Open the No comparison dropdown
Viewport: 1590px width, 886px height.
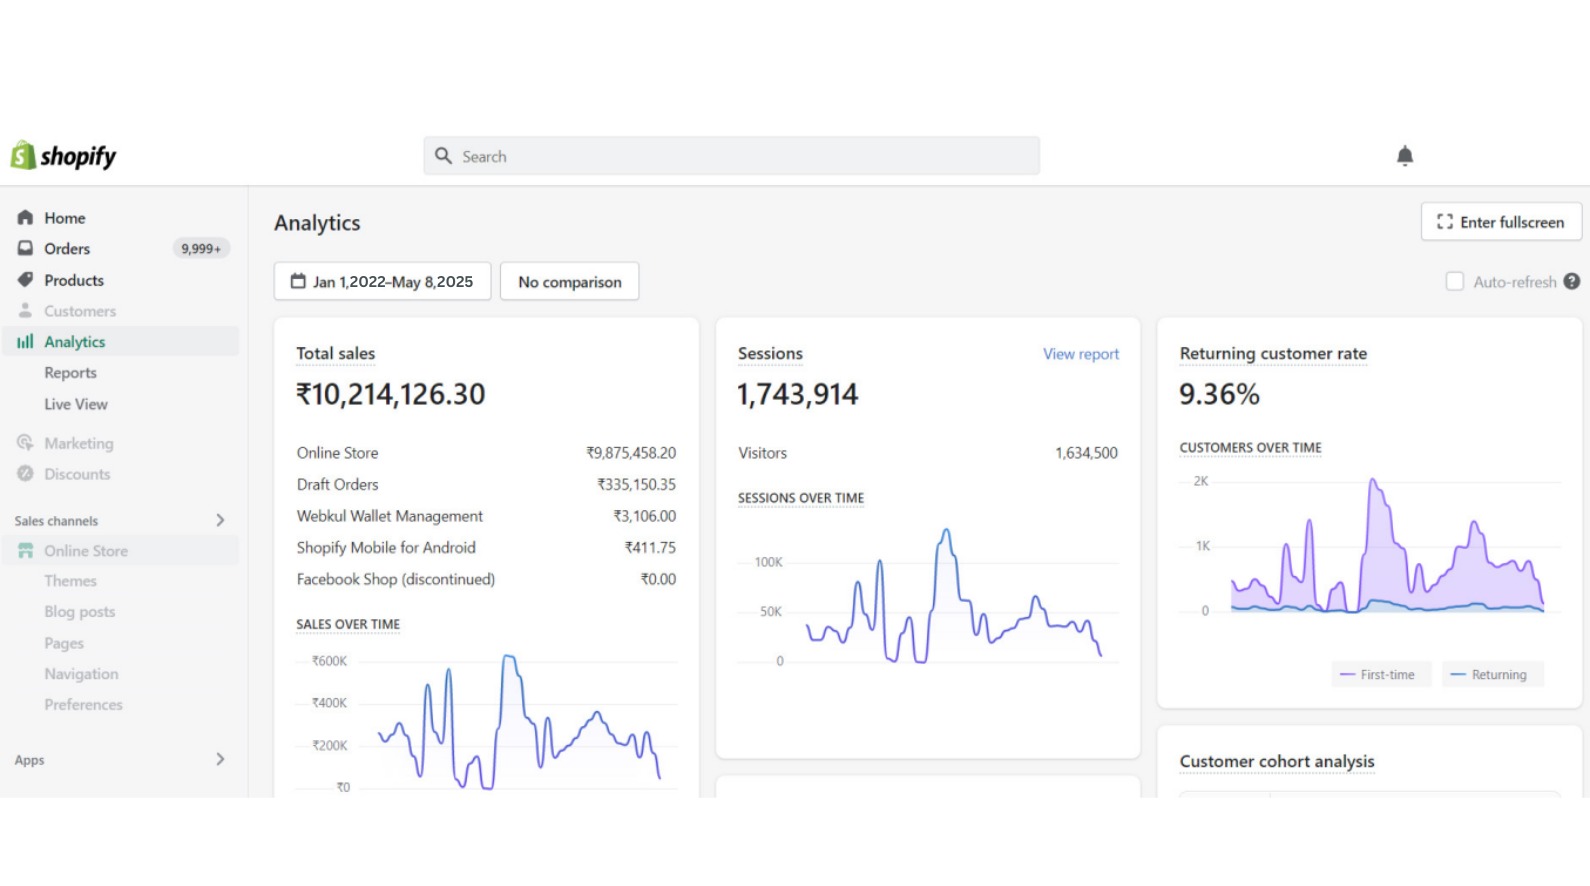click(x=569, y=282)
